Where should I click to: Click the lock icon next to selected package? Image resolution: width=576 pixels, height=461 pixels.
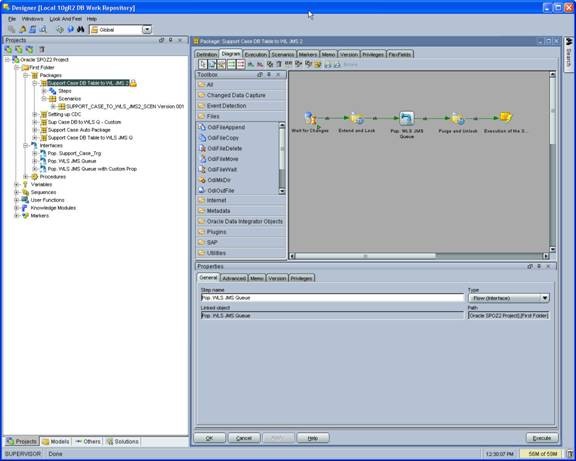click(x=133, y=83)
